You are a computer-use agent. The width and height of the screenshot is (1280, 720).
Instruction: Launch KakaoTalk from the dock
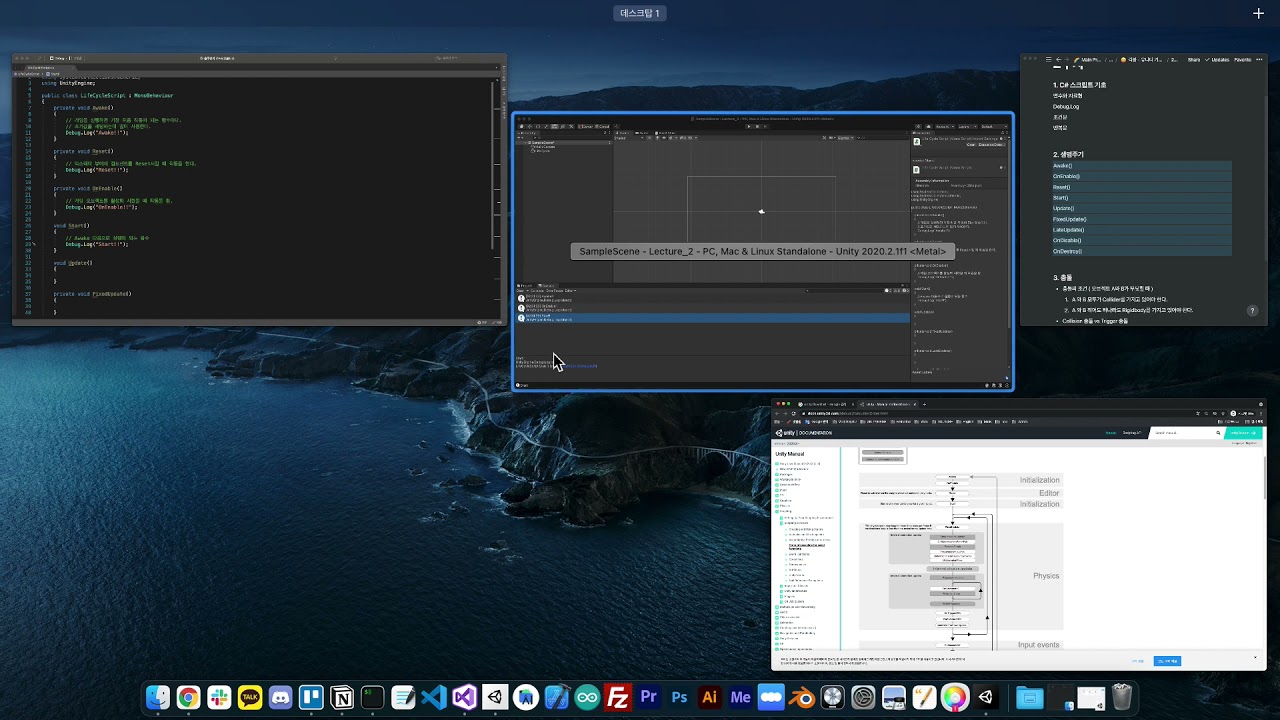pyautogui.click(x=250, y=697)
